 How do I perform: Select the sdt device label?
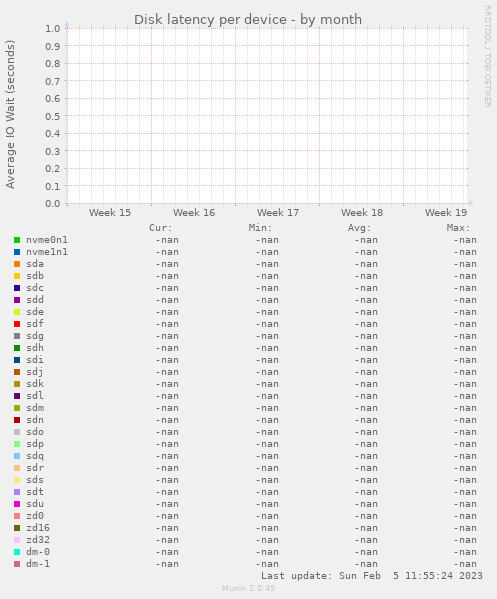click(x=35, y=492)
